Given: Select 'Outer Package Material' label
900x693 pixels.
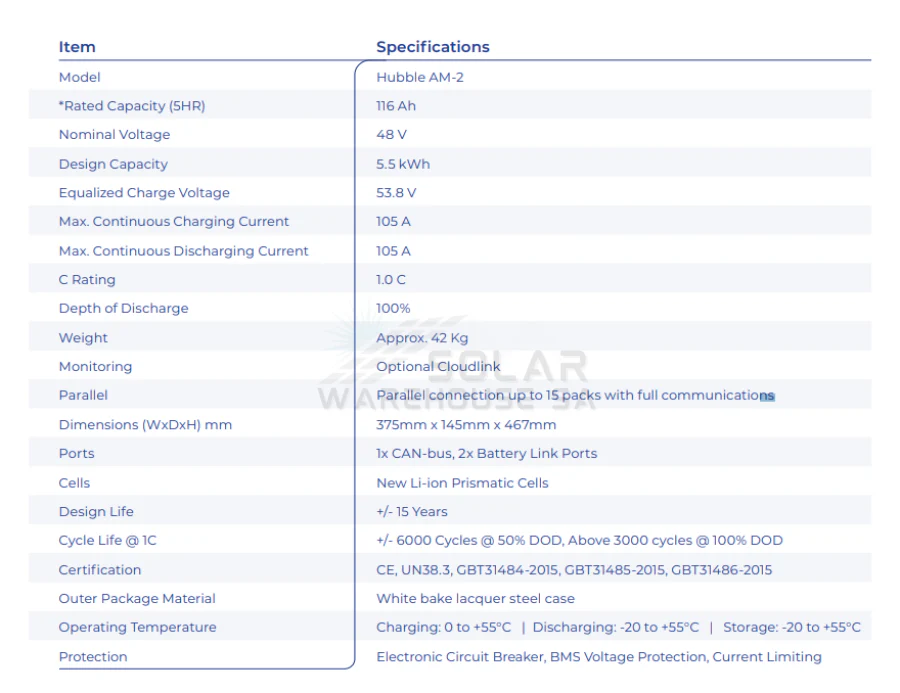Looking at the screenshot, I should (x=137, y=598).
